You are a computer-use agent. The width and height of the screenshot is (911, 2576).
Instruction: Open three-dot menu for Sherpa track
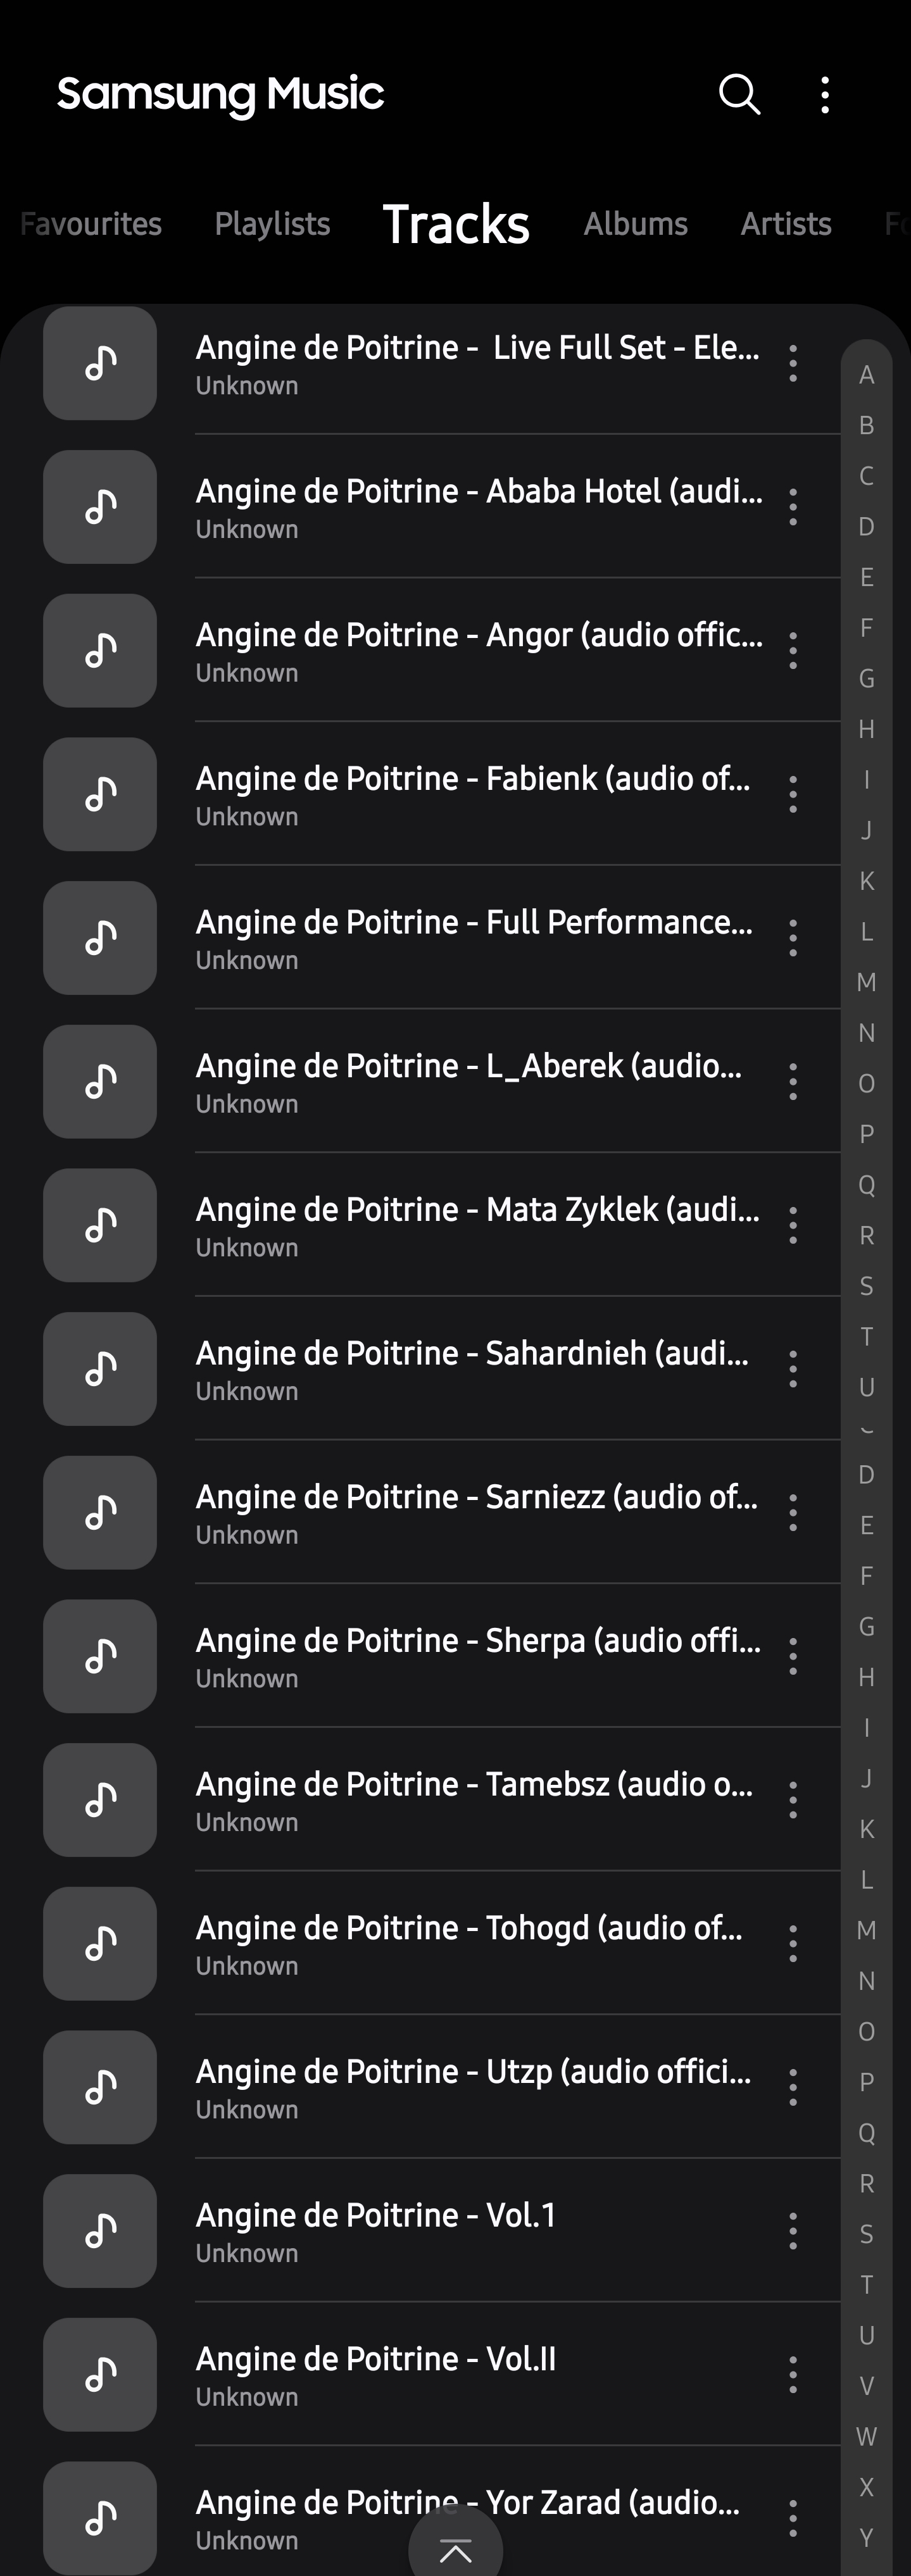point(793,1657)
